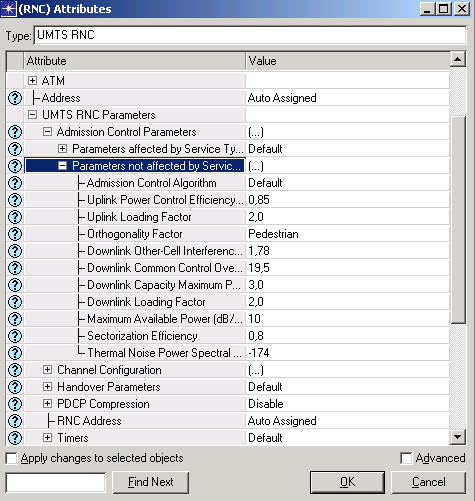The width and height of the screenshot is (475, 501).
Task: Click help icon for Downlink Common Control Overhead
Action: (15, 268)
